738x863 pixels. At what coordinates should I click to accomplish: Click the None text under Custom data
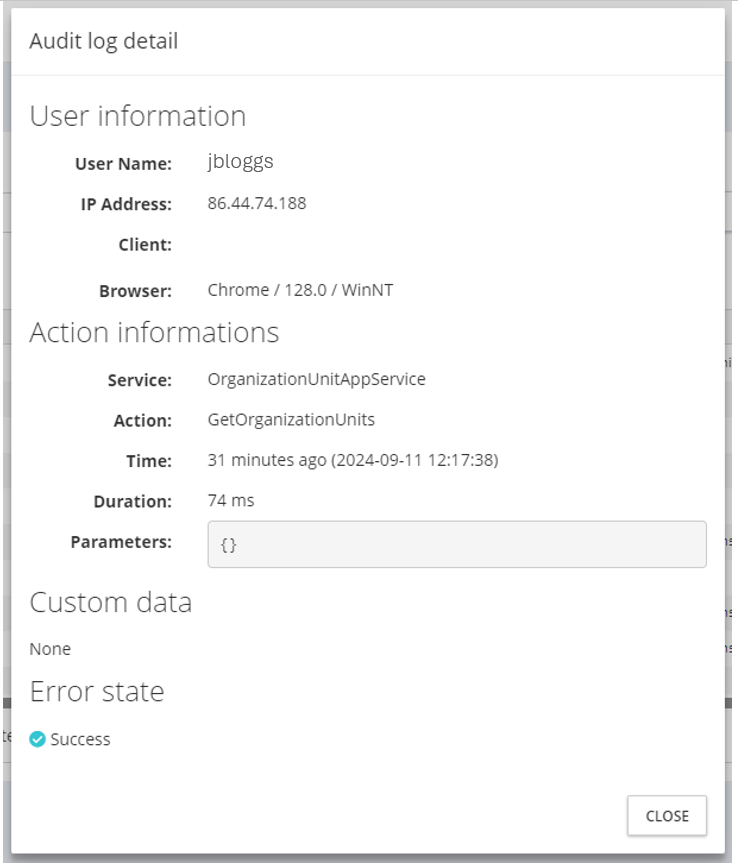[x=50, y=649]
